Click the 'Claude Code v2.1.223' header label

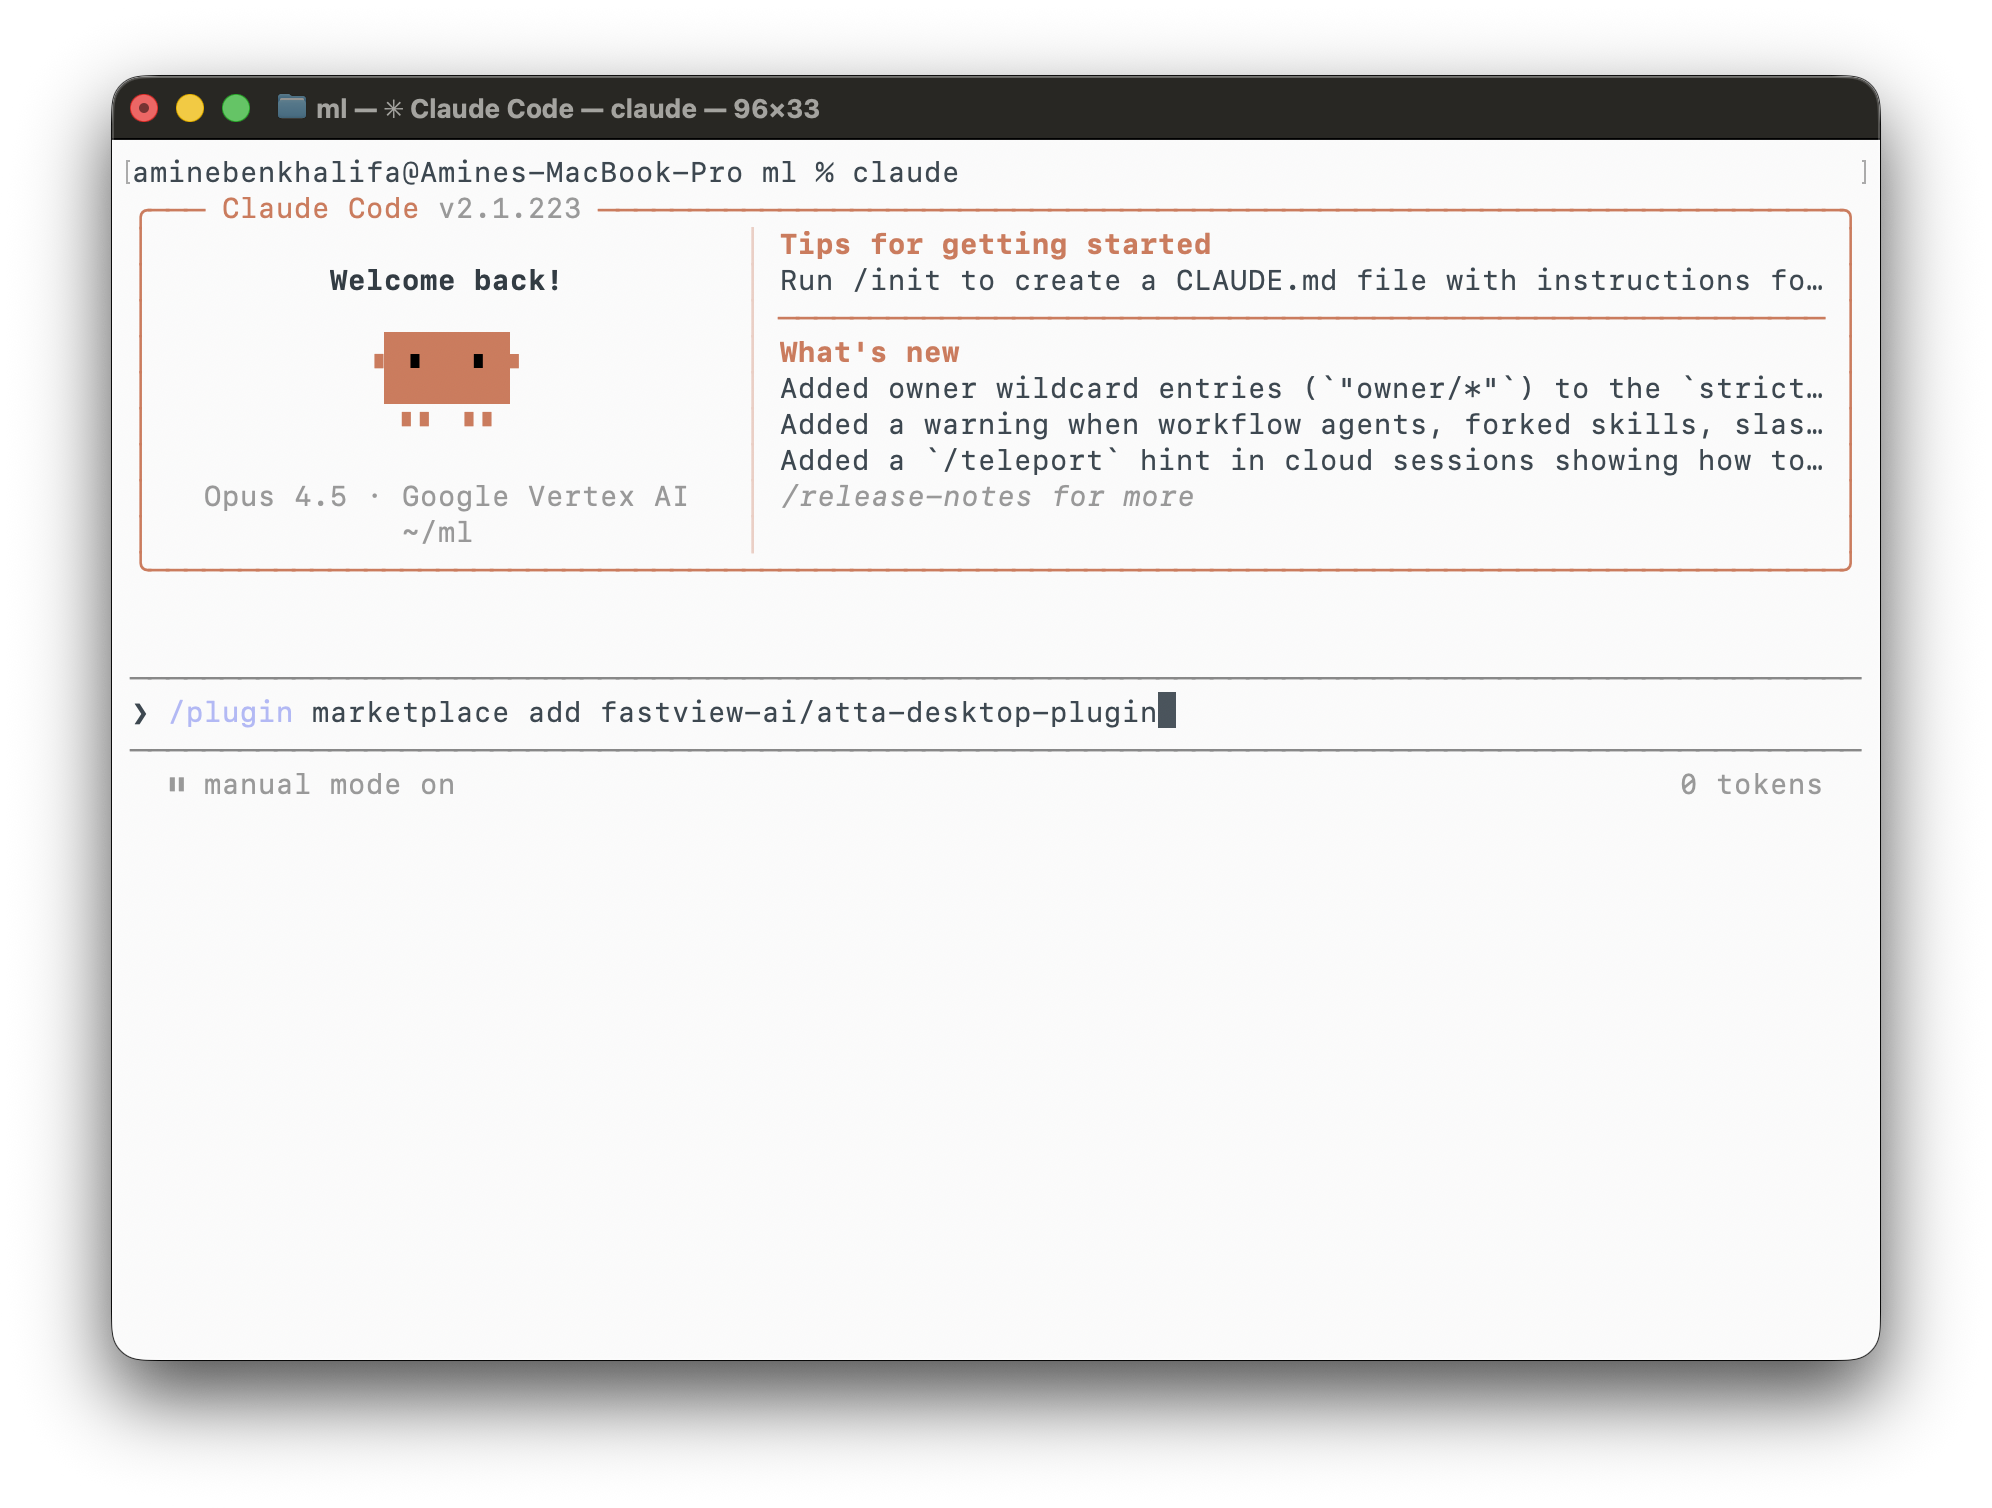pyautogui.click(x=401, y=209)
